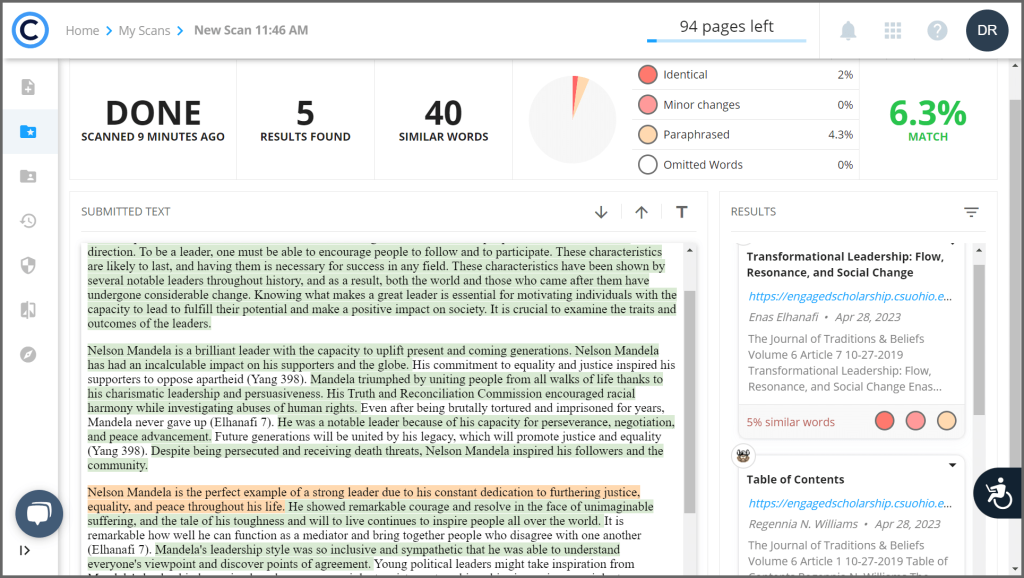Screen dimensions: 1024x578
Task: Open the apps grid menu
Action: click(x=892, y=30)
